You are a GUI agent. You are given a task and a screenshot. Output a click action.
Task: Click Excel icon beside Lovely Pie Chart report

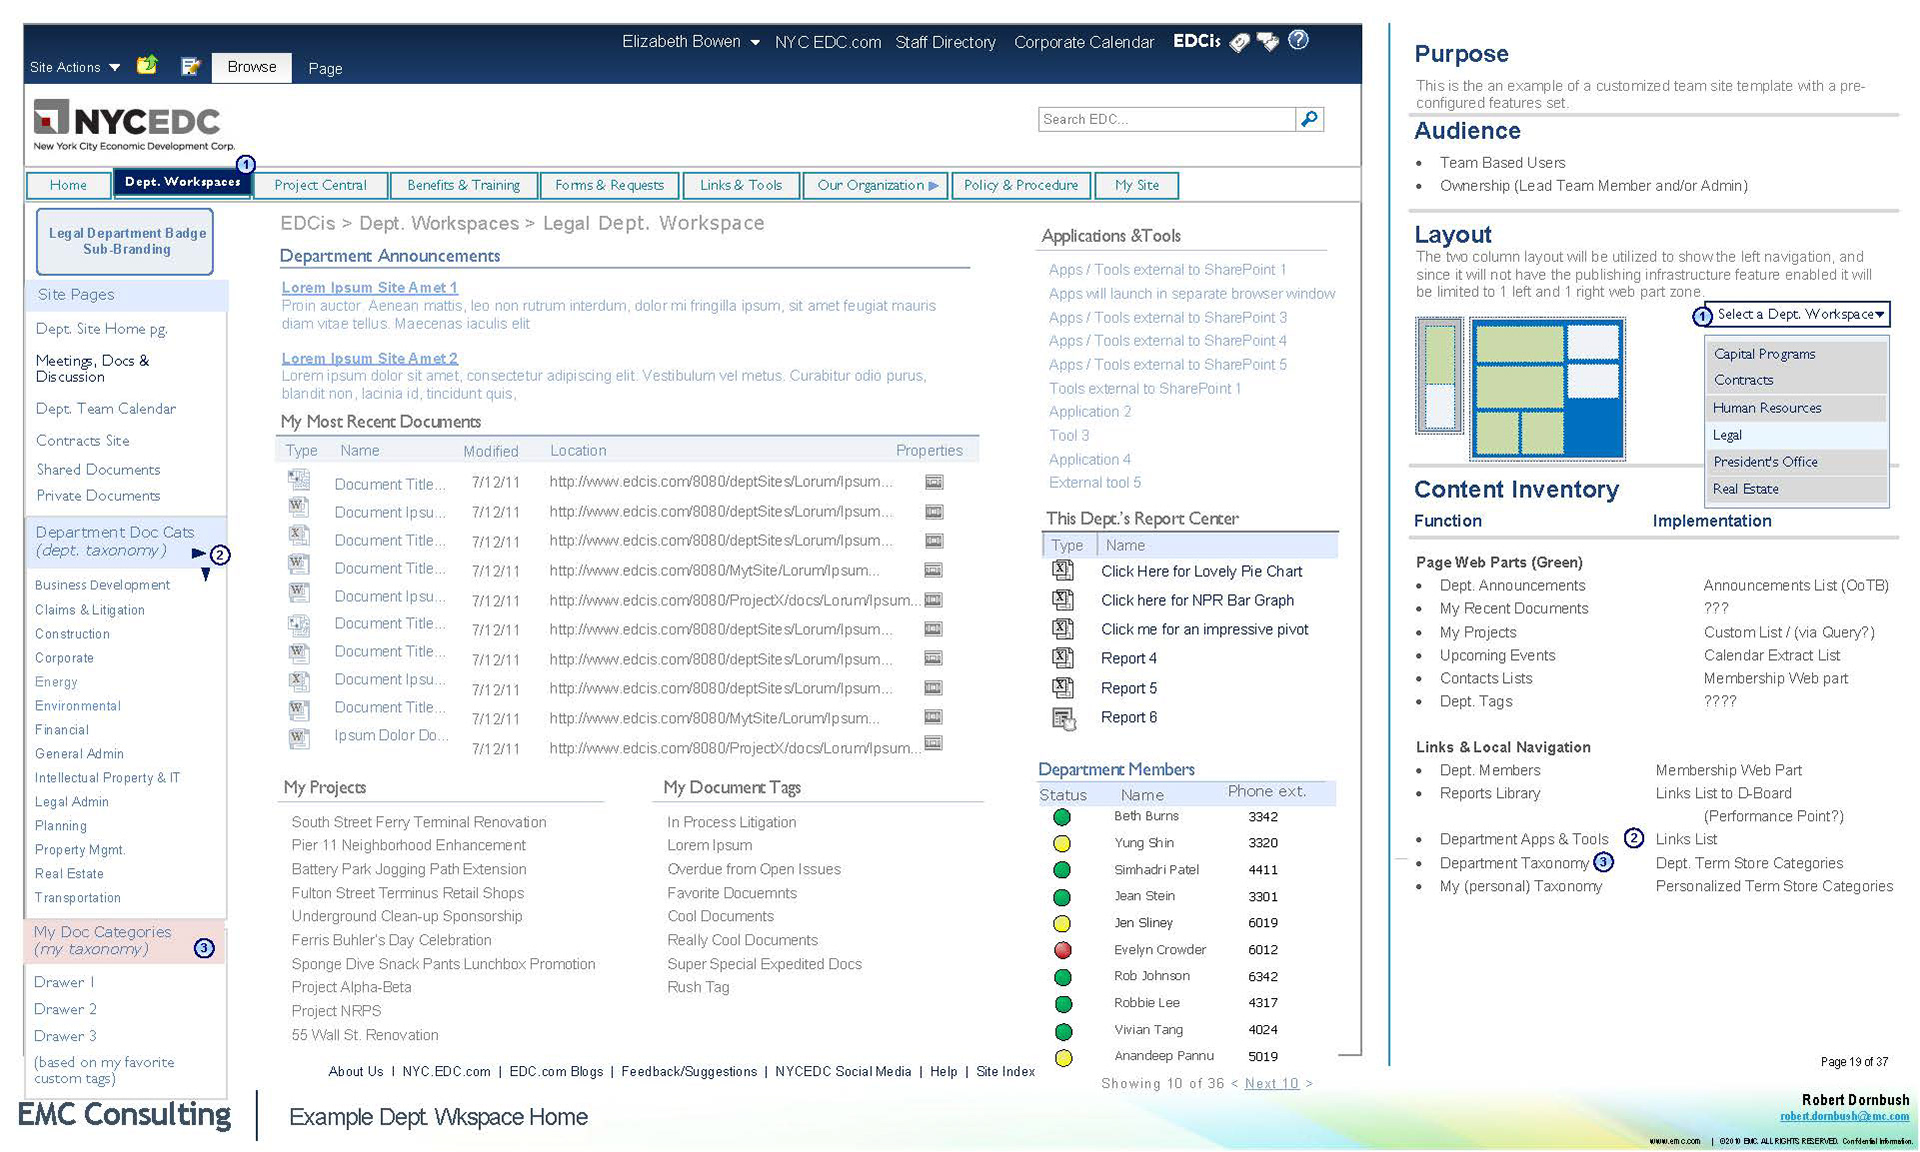1063,571
